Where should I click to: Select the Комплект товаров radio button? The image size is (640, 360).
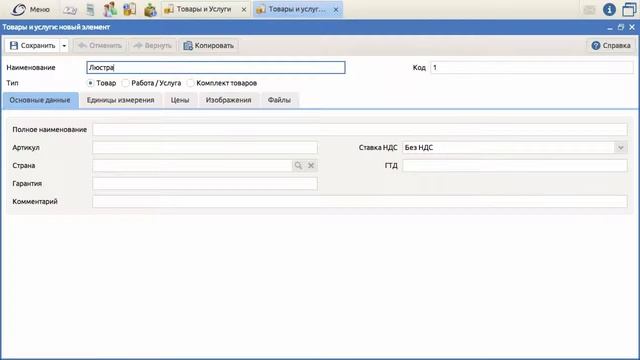coord(191,83)
